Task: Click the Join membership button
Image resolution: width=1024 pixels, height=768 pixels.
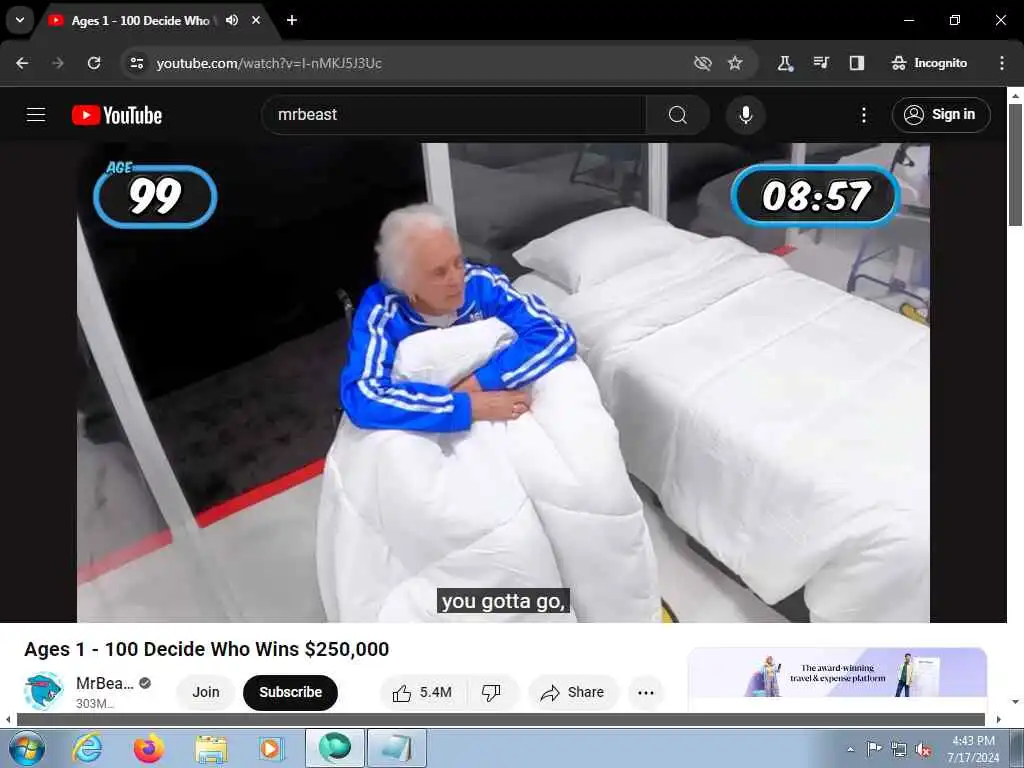Action: coord(206,692)
